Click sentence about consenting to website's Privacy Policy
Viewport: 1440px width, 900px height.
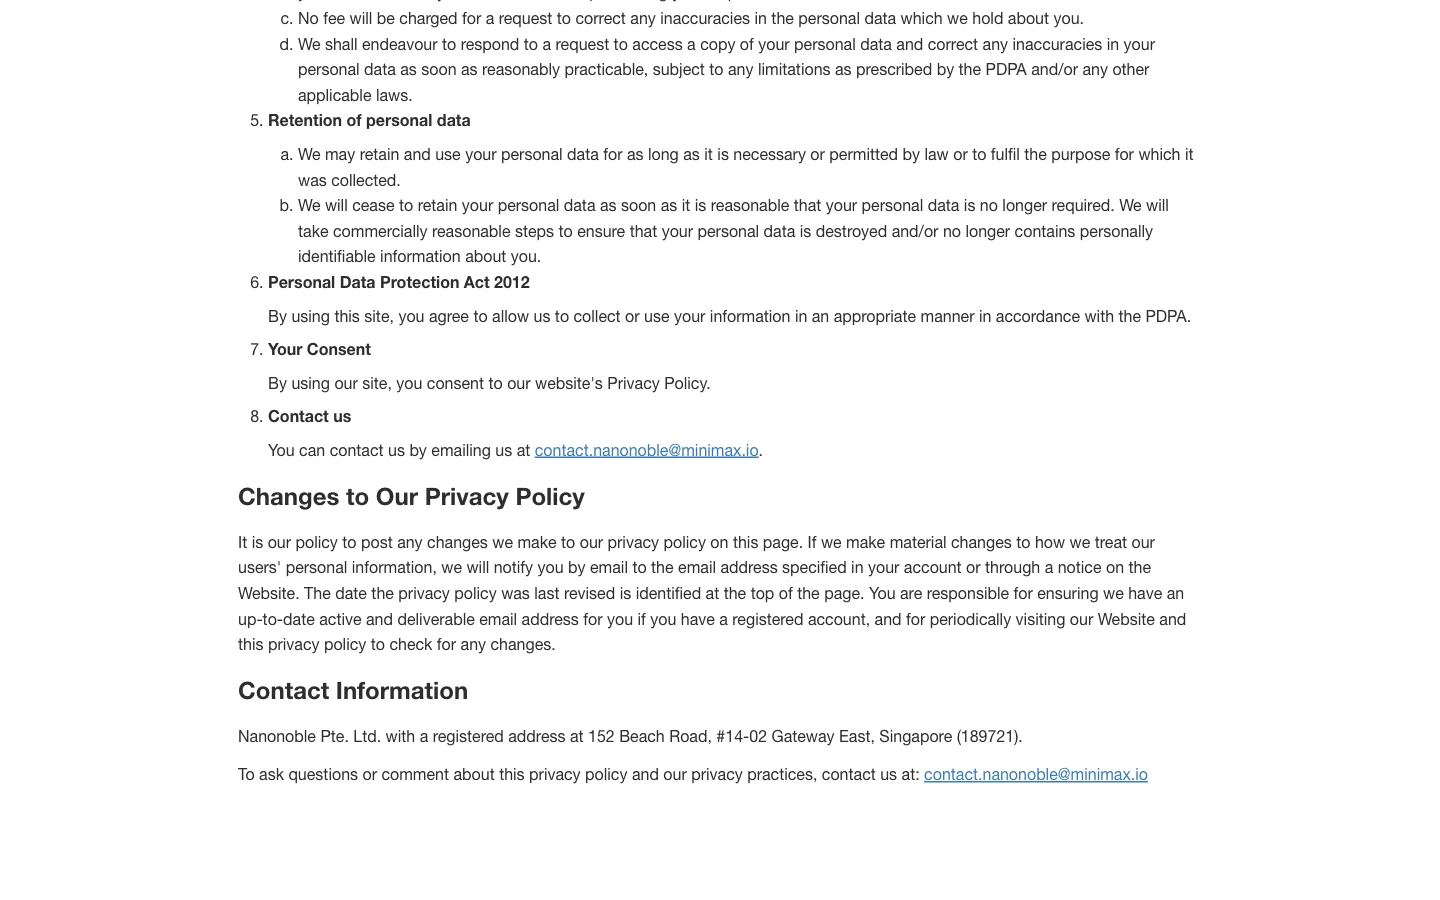pos(489,383)
